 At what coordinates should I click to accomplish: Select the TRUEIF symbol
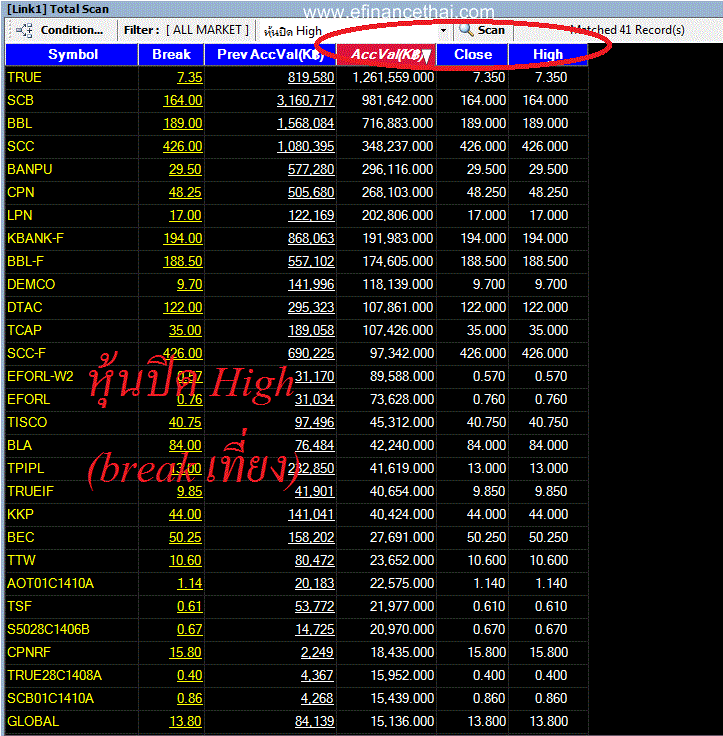pyautogui.click(x=31, y=491)
